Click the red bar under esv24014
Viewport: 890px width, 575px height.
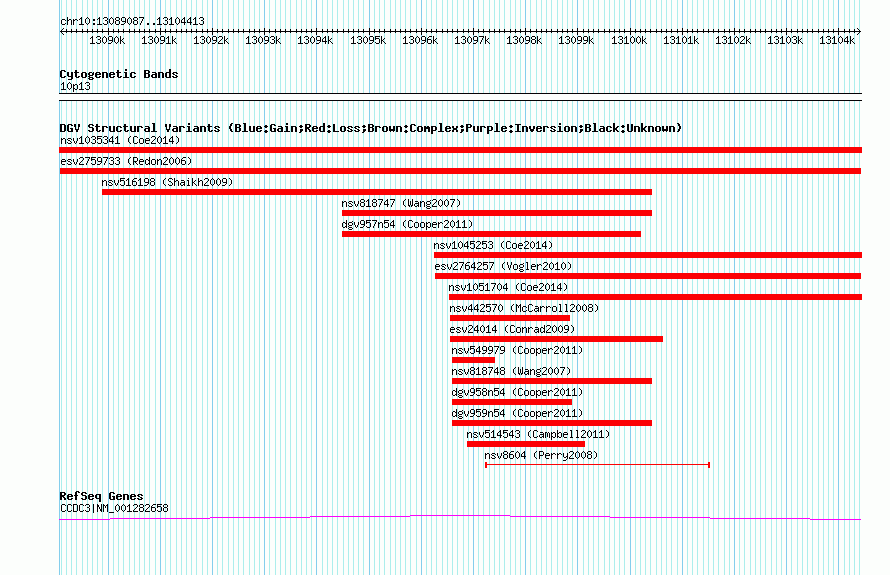click(556, 339)
